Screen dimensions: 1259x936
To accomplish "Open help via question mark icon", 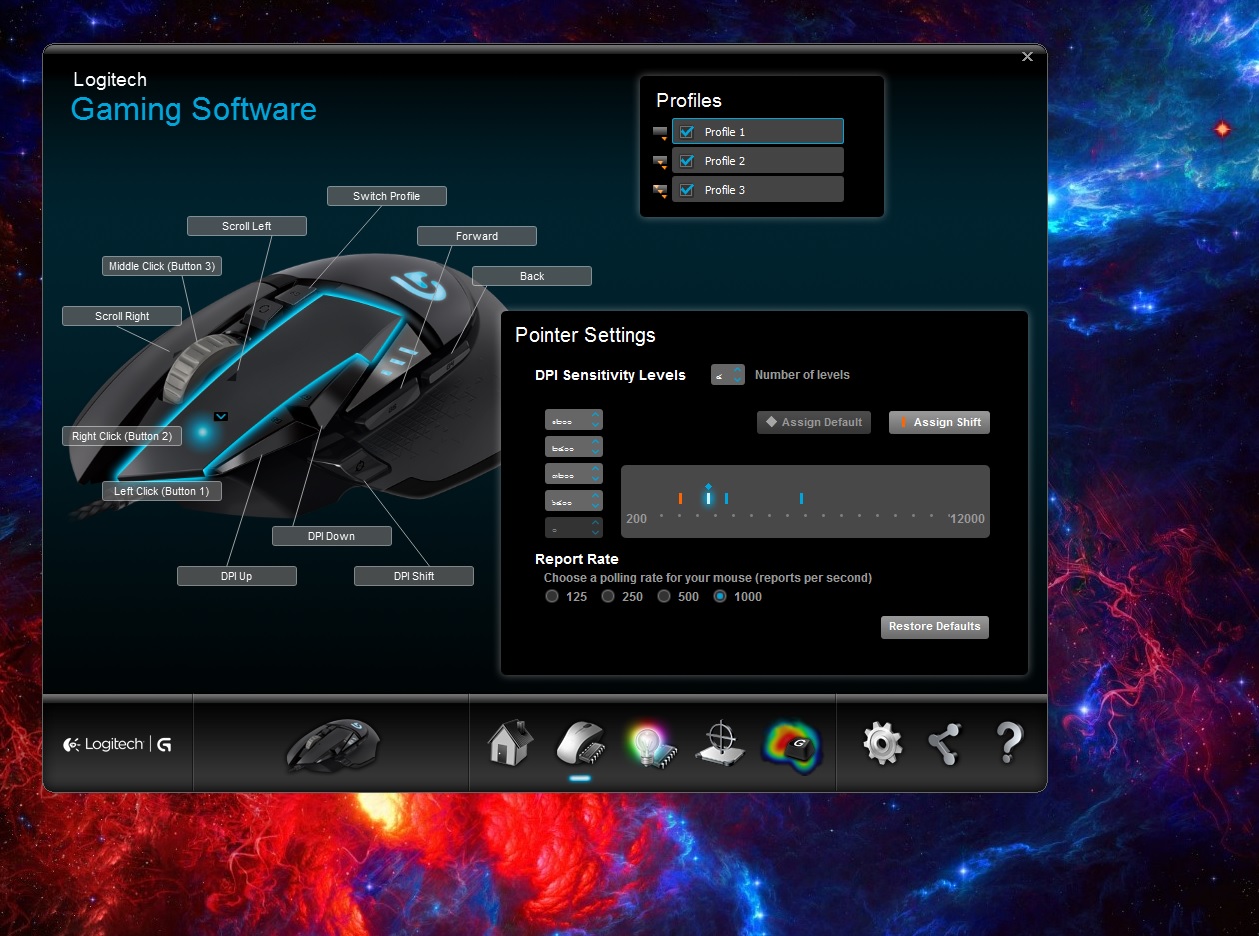I will (x=1008, y=744).
